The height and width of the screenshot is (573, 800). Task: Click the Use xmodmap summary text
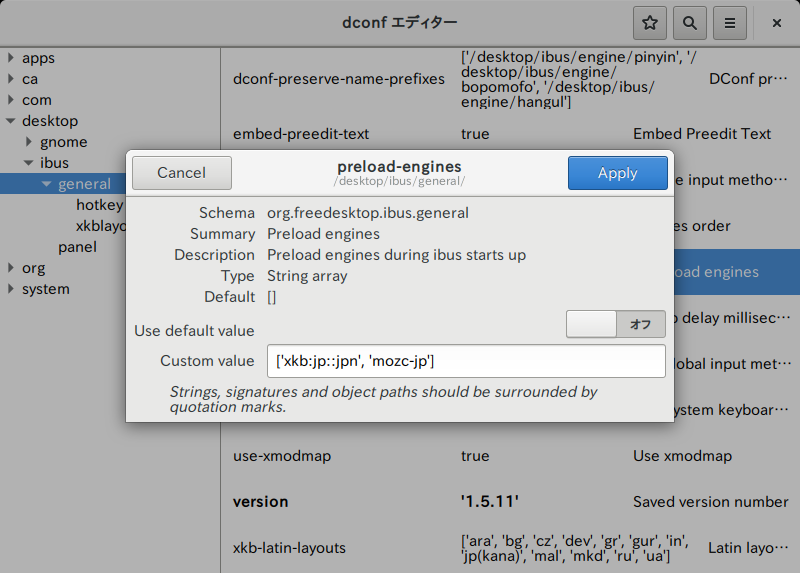(x=683, y=456)
